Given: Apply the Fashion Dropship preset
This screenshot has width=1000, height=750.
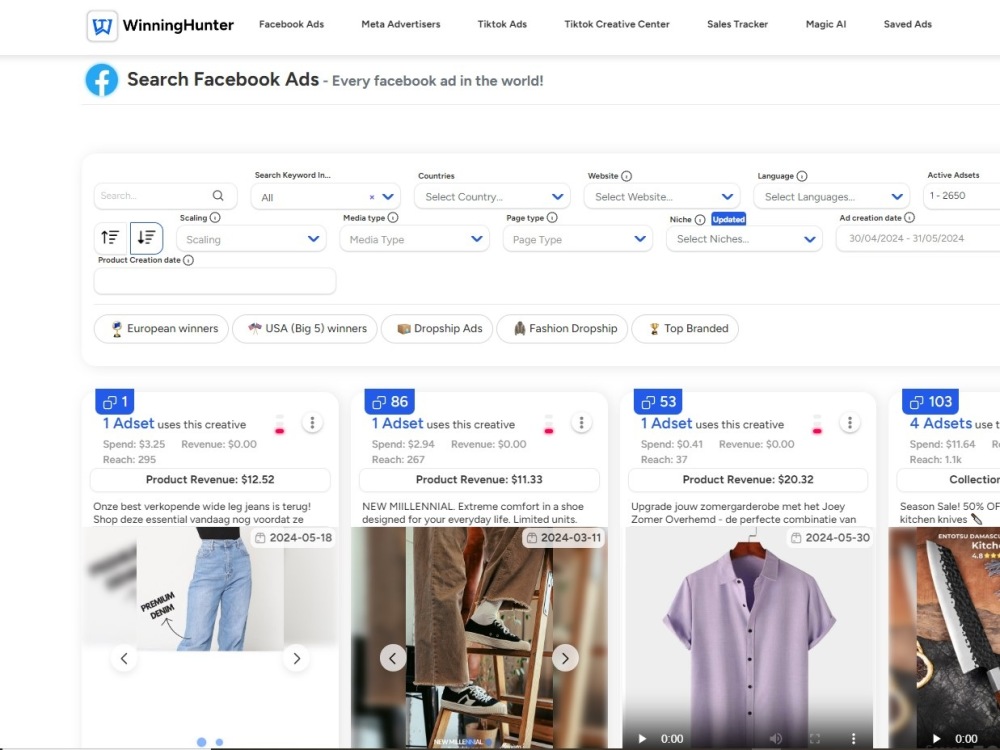Looking at the screenshot, I should 562,328.
